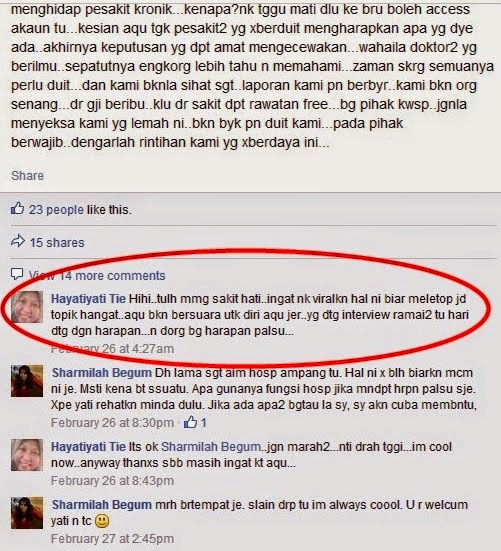Open Hayatiyati Tie's name on the circled comment

coord(88,299)
